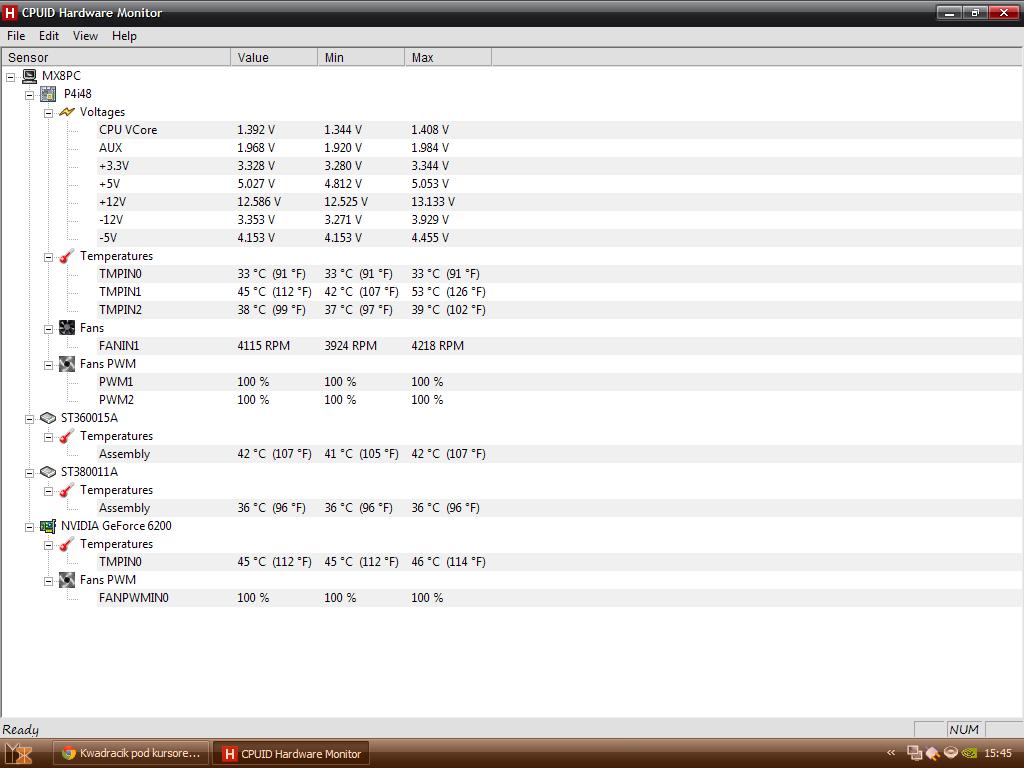The width and height of the screenshot is (1024, 768).
Task: Click the network connections tray icon
Action: (914, 753)
